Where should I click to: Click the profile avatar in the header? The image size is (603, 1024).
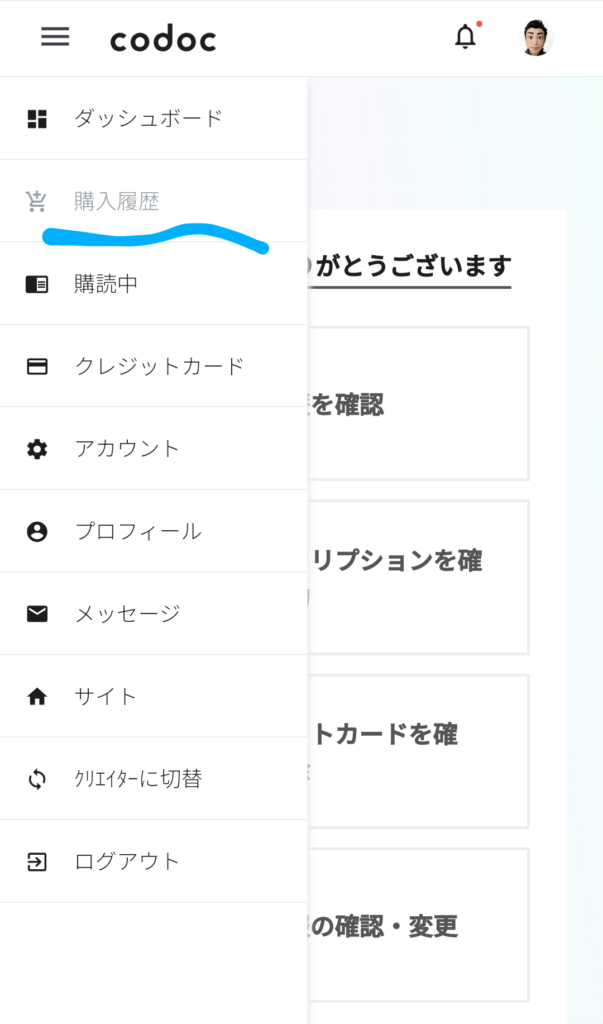[x=536, y=38]
